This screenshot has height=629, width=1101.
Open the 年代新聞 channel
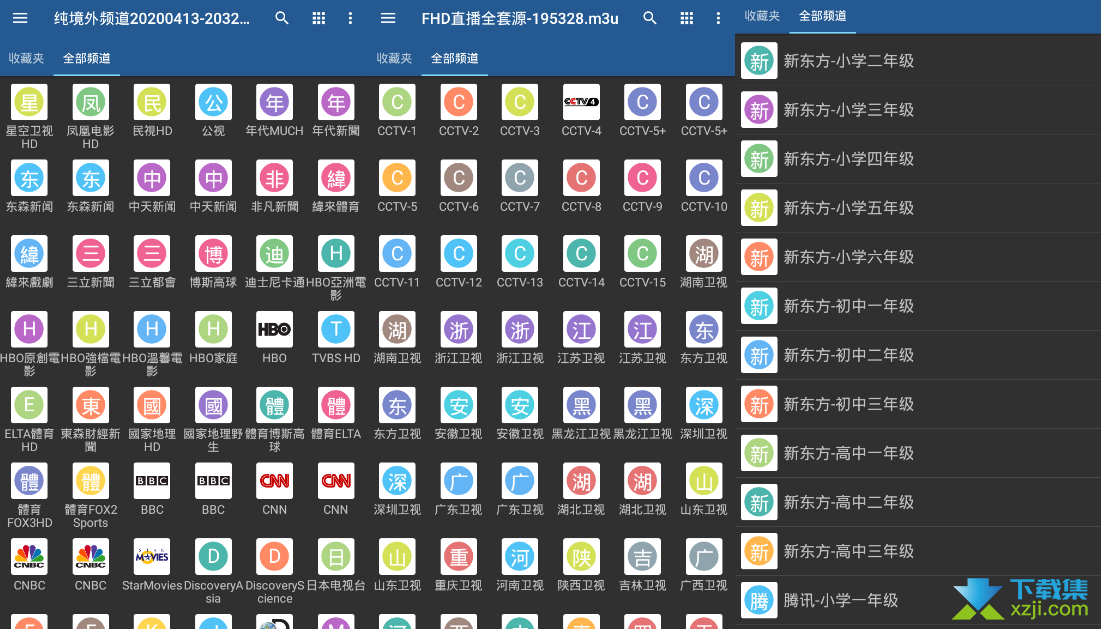coord(336,110)
